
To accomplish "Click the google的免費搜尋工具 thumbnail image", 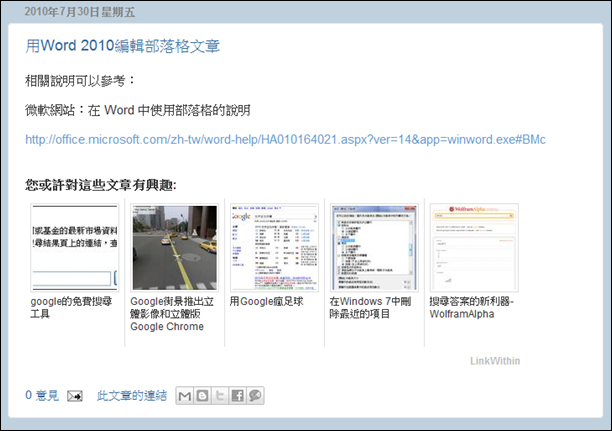I will tap(75, 248).
